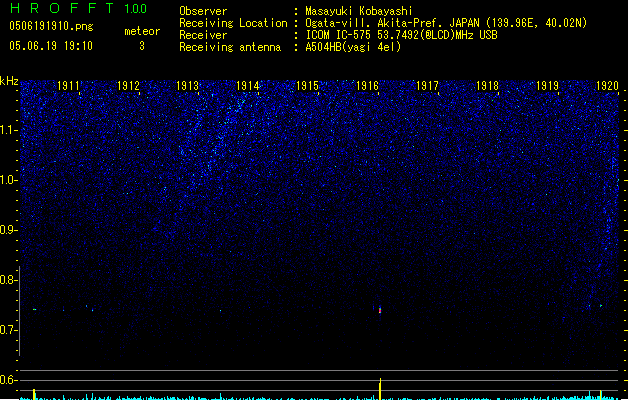Click the 1.1 frequency axis label
The image size is (629, 400).
pos(8,130)
